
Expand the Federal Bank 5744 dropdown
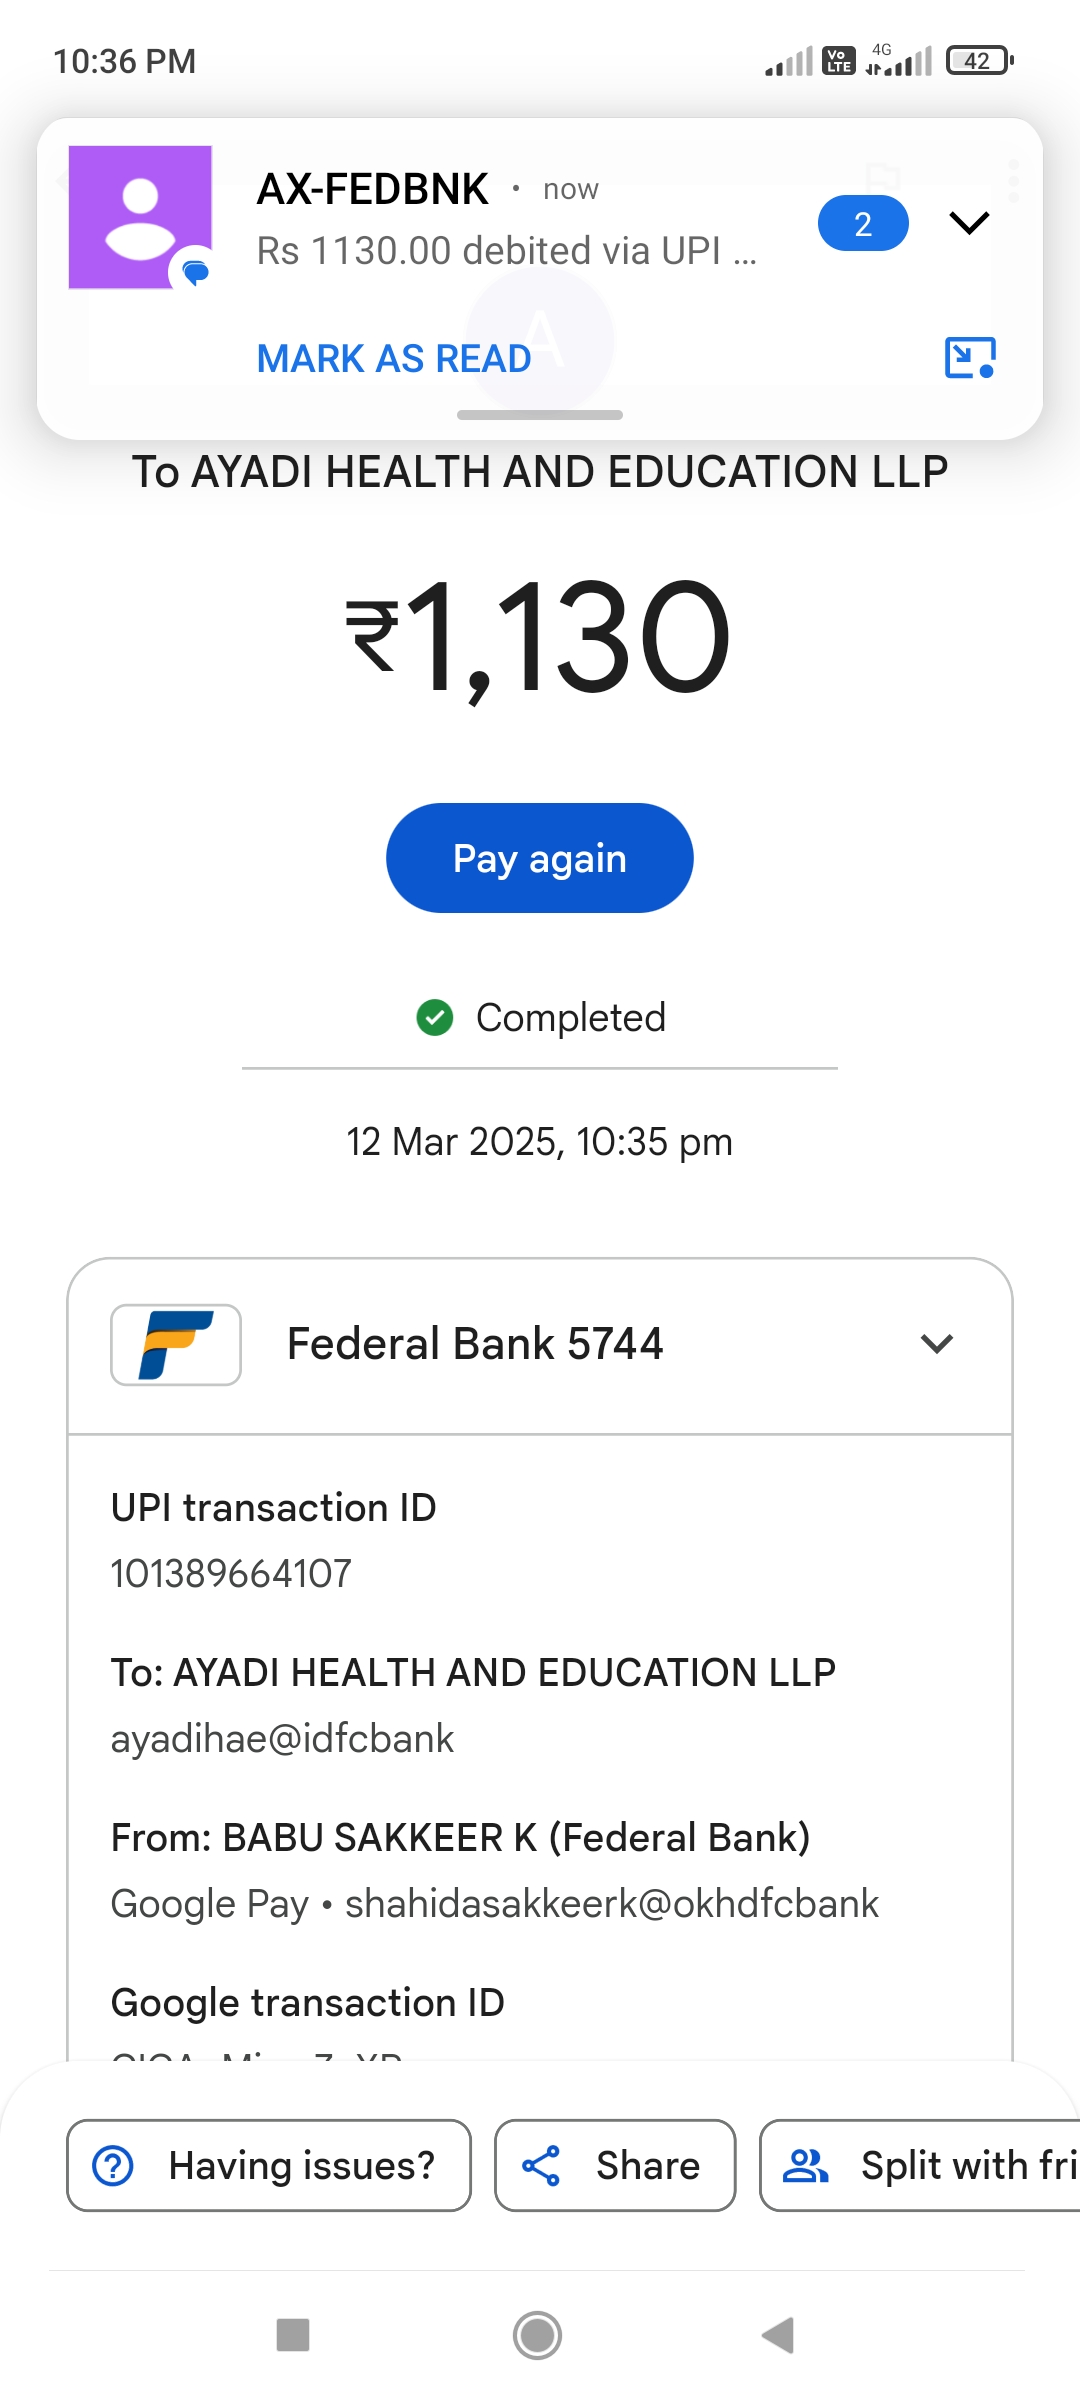pyautogui.click(x=936, y=1344)
